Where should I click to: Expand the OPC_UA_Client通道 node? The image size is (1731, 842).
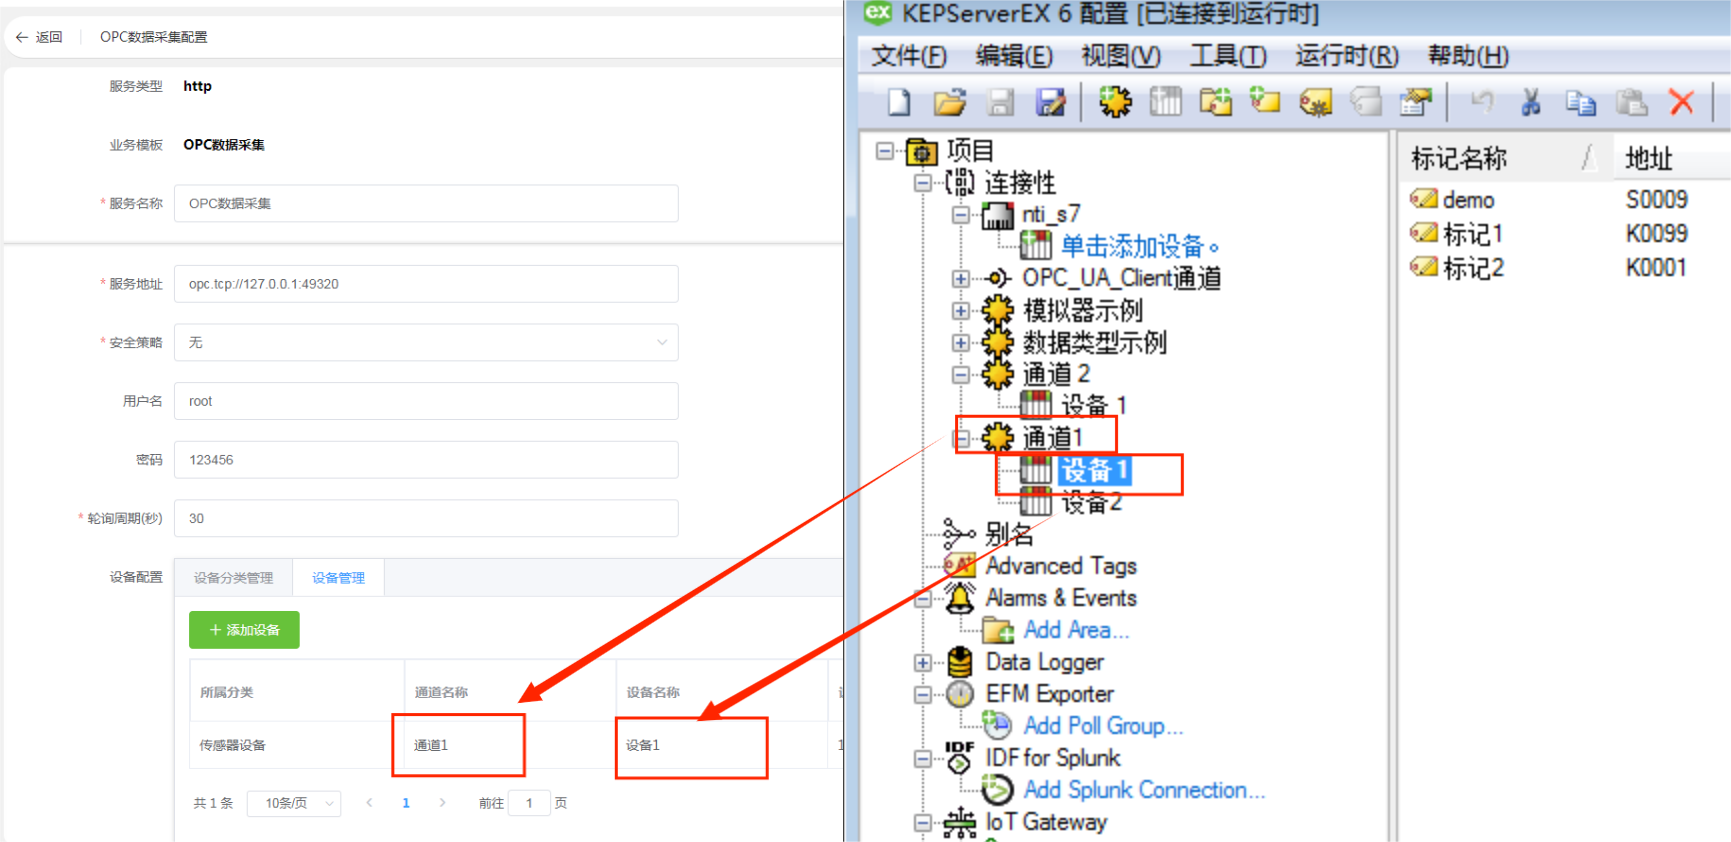coord(961,279)
